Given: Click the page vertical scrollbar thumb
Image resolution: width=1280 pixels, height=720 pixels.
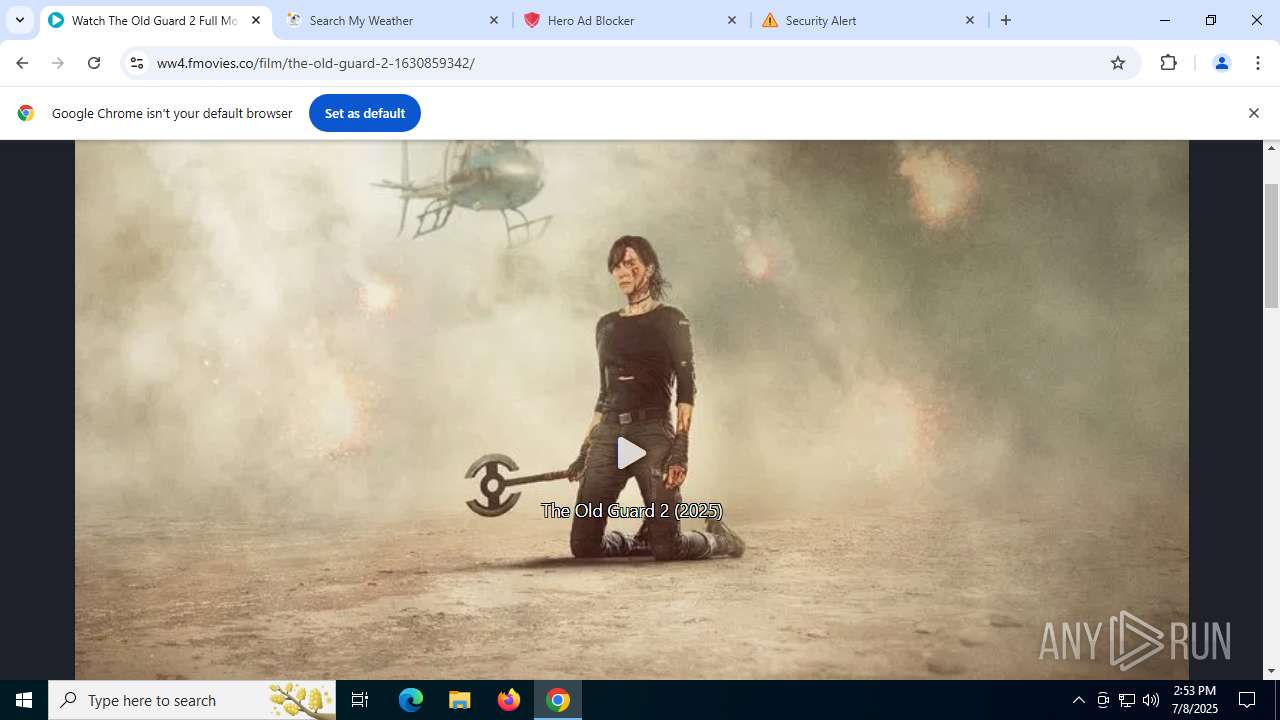Looking at the screenshot, I should coord(1272,246).
